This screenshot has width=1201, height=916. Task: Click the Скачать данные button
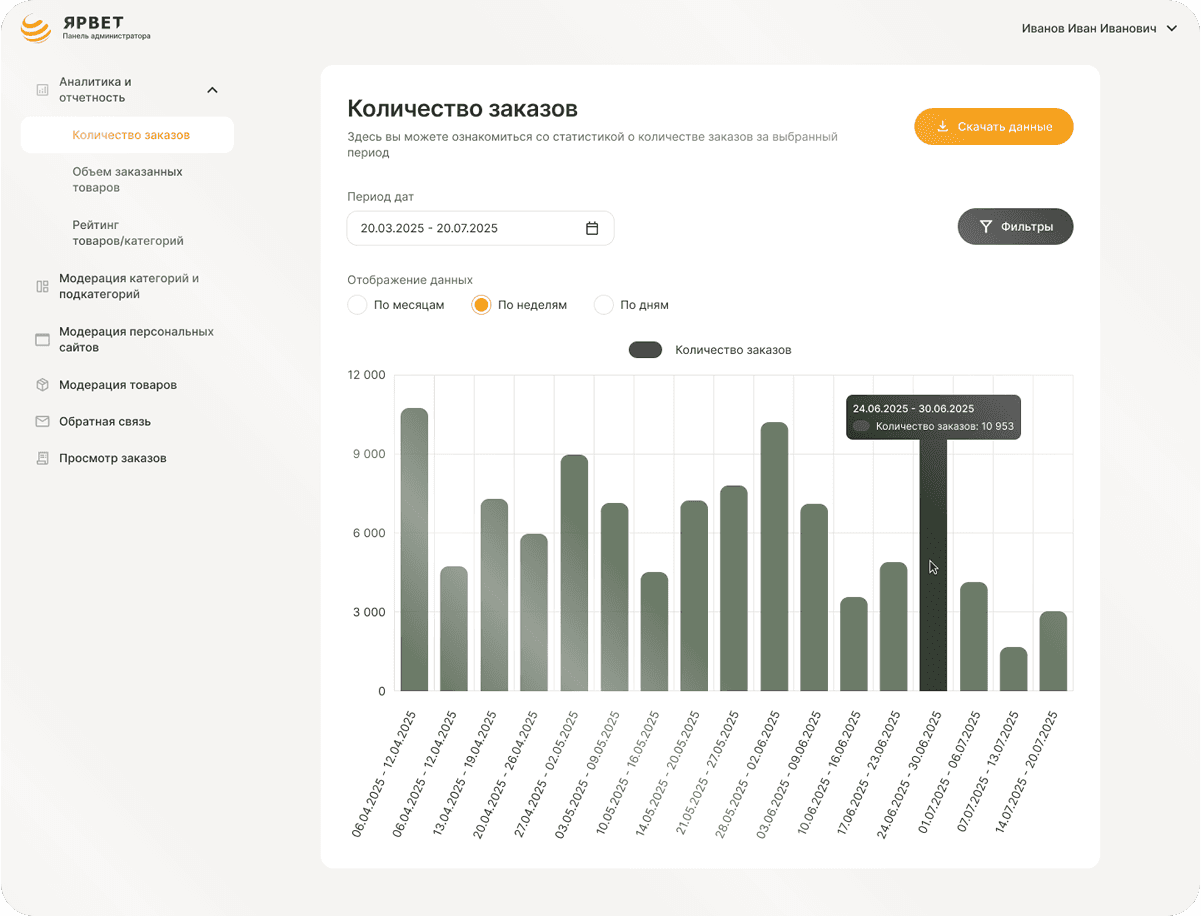pos(993,127)
